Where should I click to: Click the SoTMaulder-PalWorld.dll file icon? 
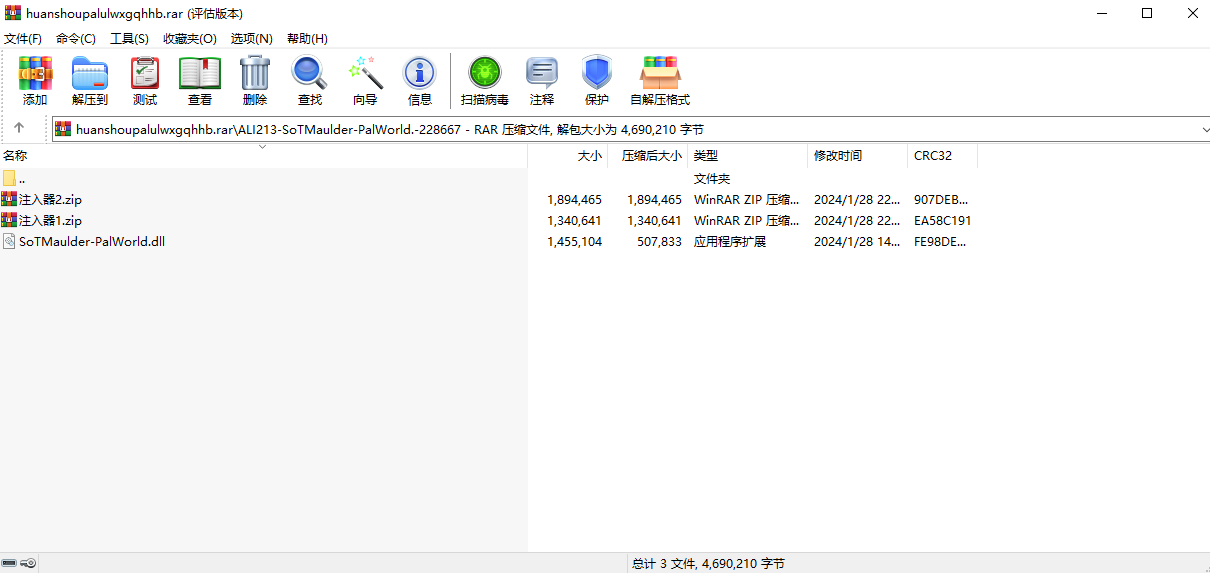9,241
